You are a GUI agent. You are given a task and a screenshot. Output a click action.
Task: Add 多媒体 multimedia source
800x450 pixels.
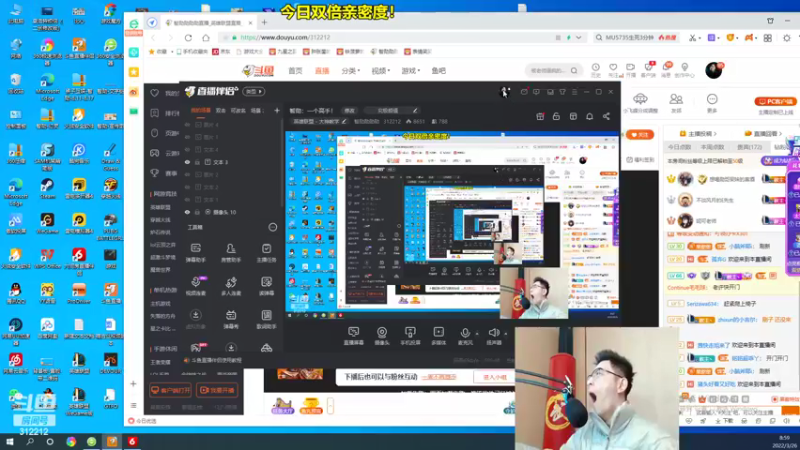(x=438, y=336)
